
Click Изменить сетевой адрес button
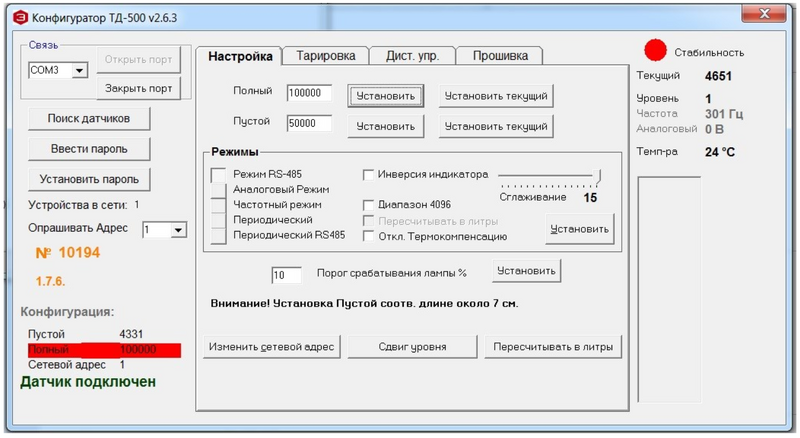(x=271, y=347)
